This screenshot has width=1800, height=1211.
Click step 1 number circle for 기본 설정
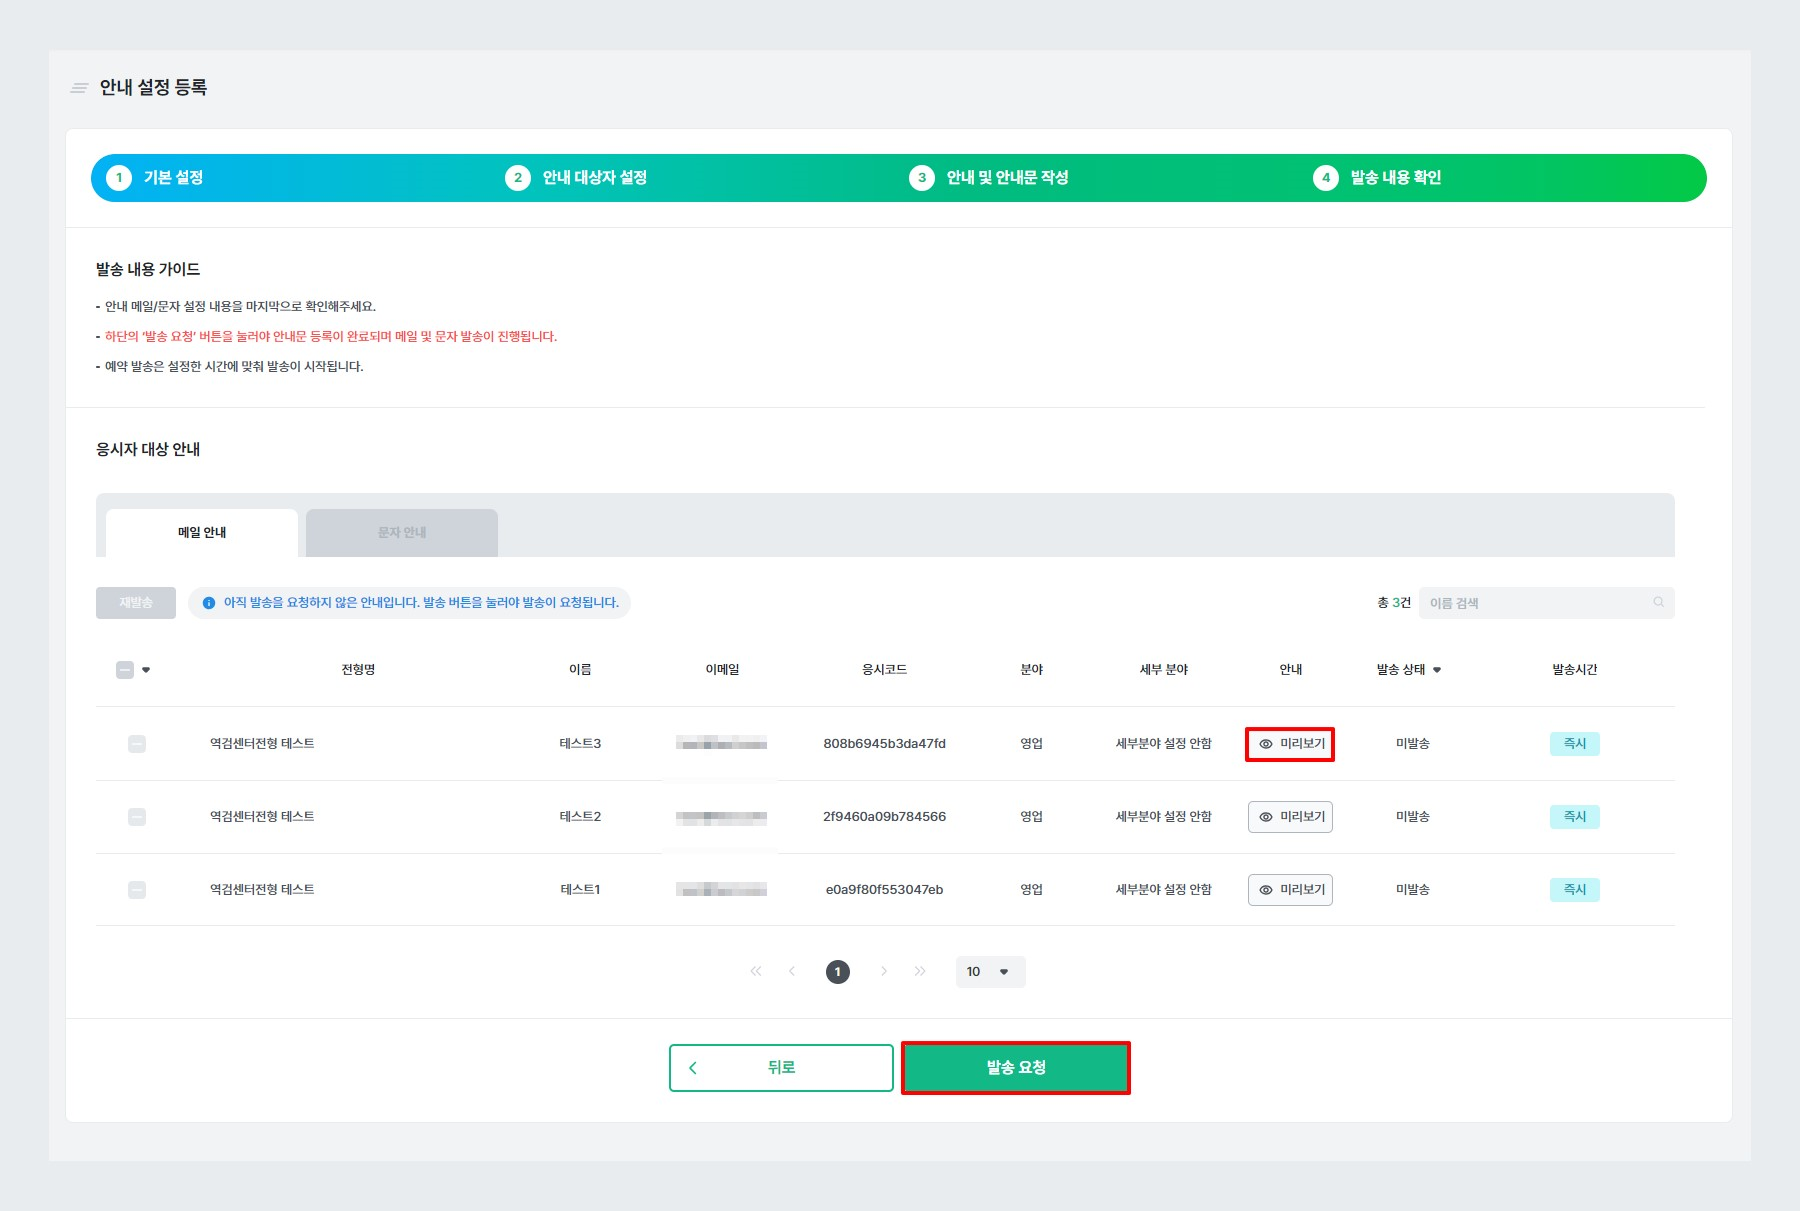click(x=119, y=178)
